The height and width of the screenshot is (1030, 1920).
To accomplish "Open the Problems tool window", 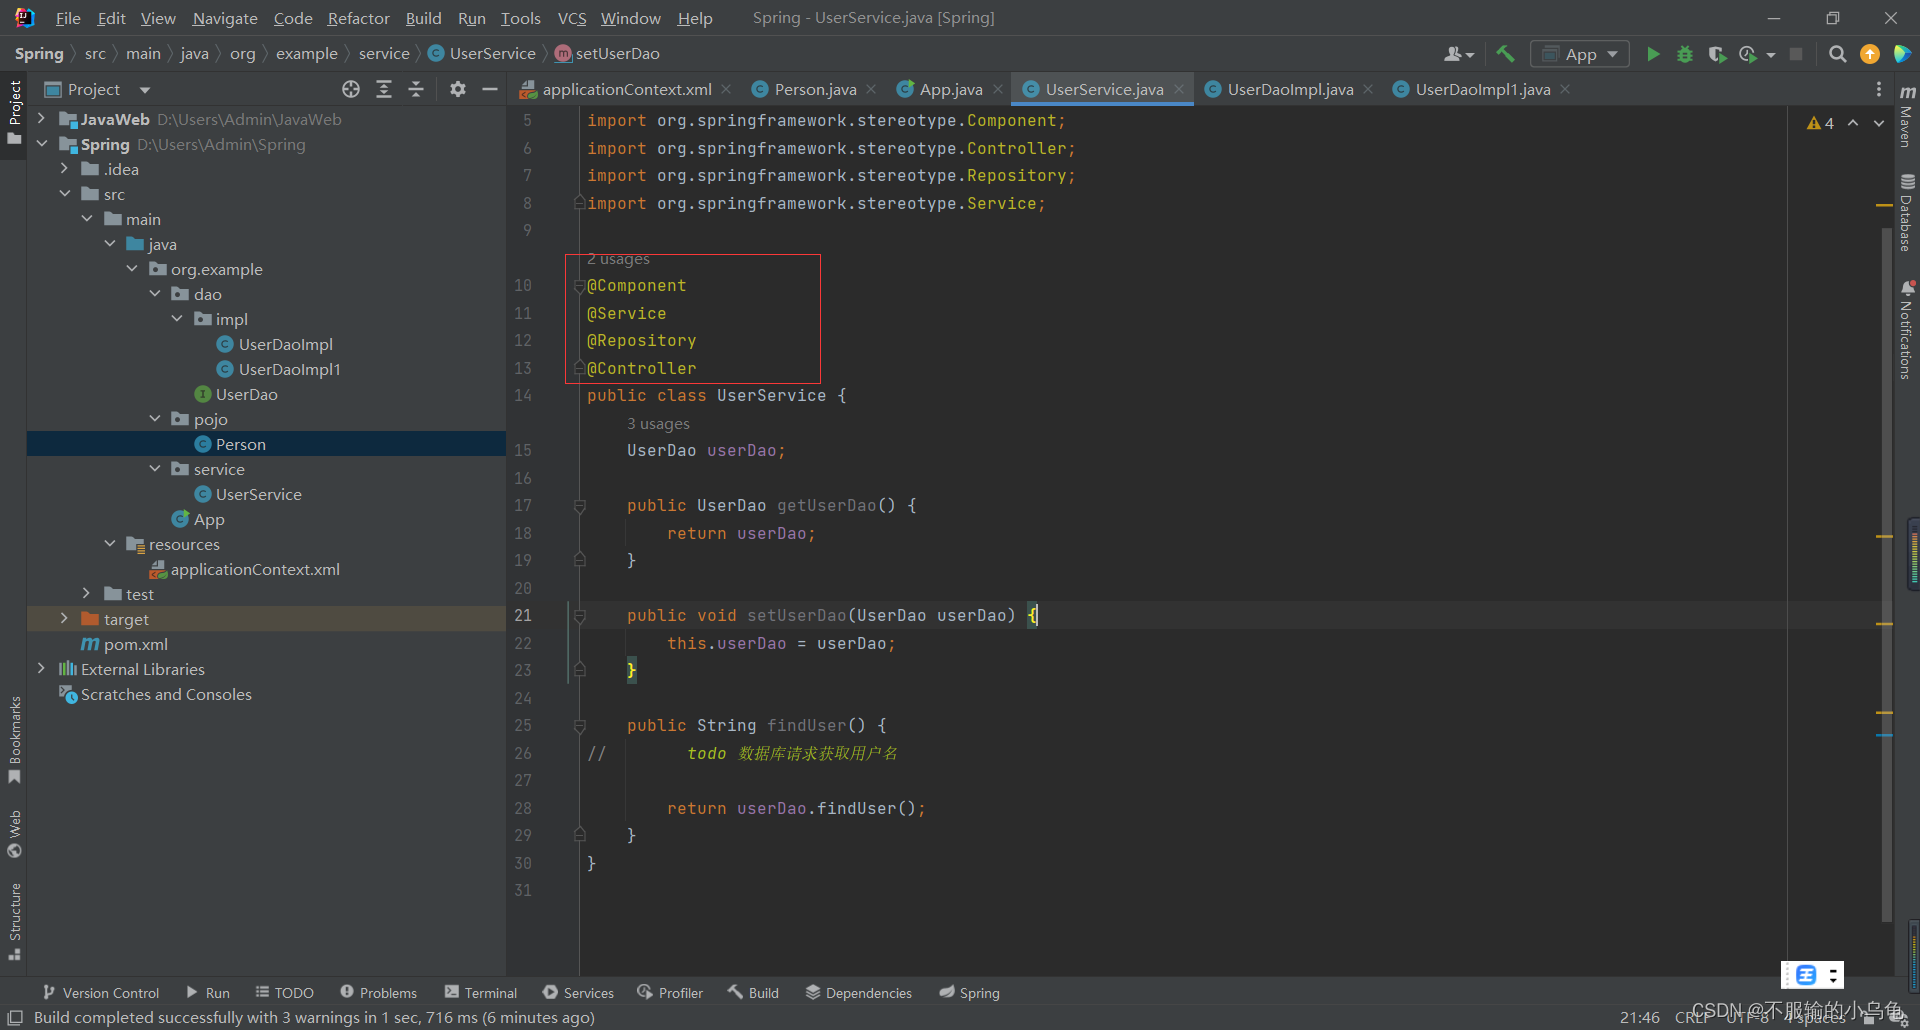I will pos(378,993).
